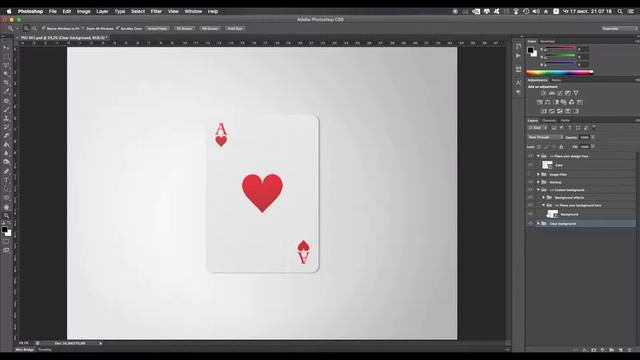Select the Blur tool
The image size is (640, 360).
[6, 153]
